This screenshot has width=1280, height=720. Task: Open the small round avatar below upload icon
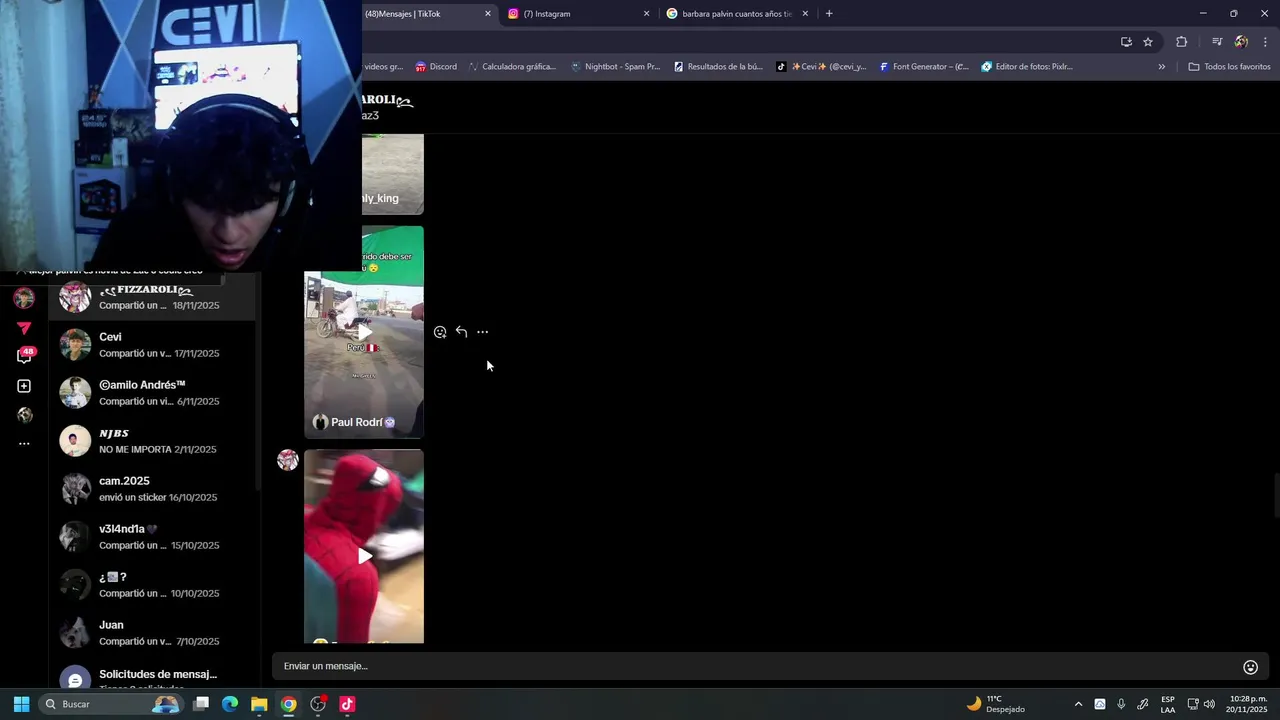24,415
